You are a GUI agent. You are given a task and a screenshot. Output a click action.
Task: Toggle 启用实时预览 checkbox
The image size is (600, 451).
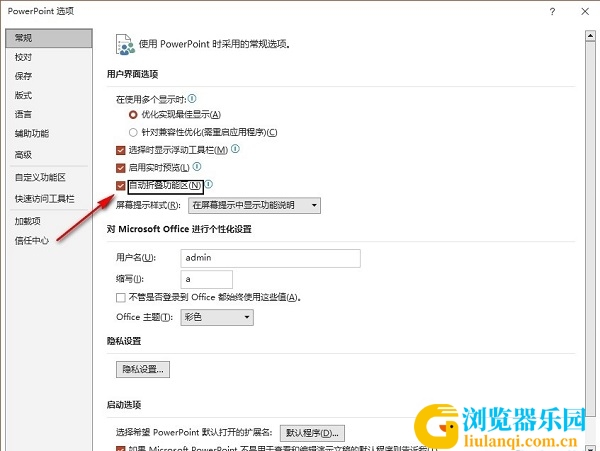click(x=121, y=168)
